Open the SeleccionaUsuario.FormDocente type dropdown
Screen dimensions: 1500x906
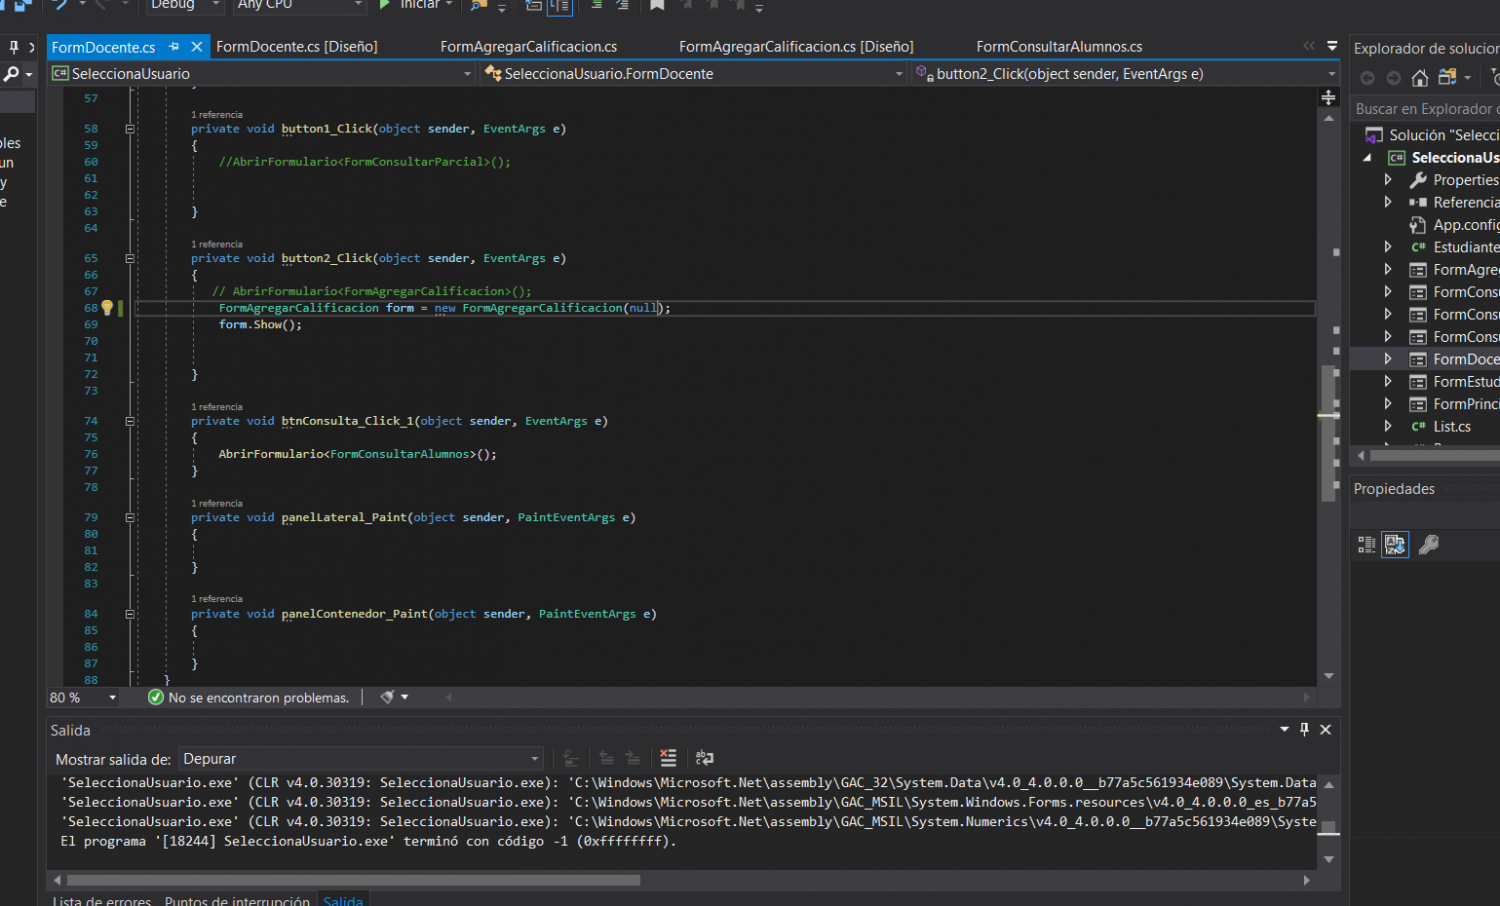pyautogui.click(x=693, y=74)
